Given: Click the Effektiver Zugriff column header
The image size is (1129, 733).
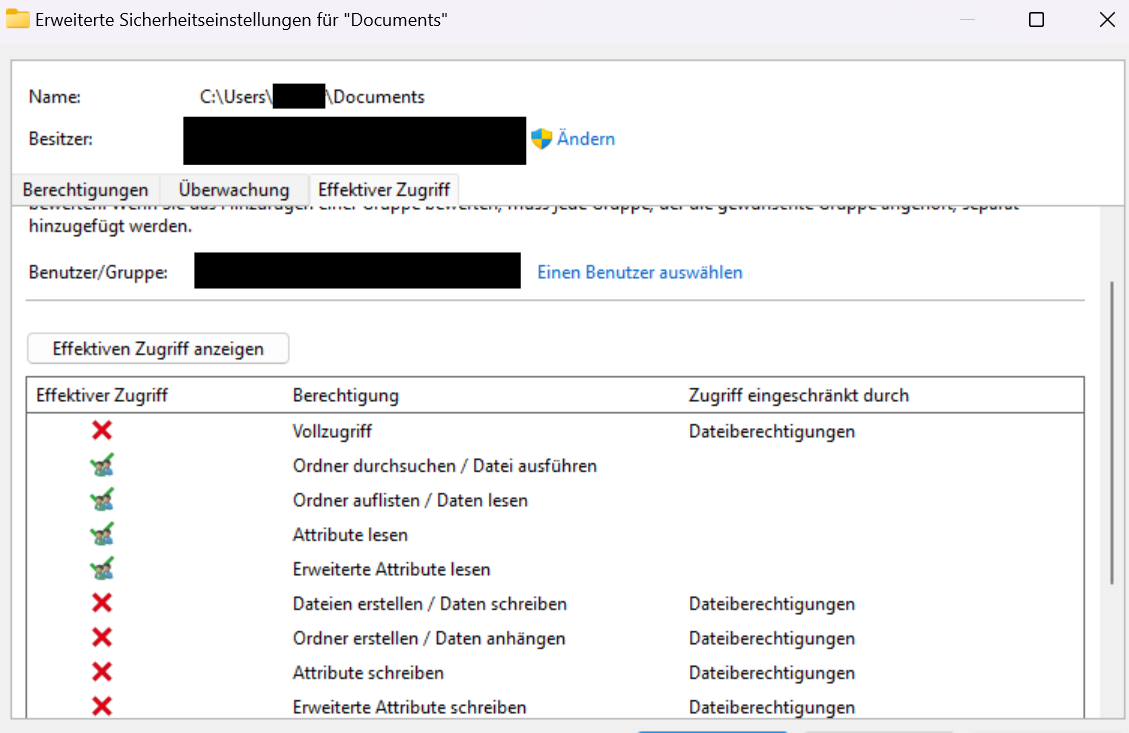Looking at the screenshot, I should click(x=102, y=395).
